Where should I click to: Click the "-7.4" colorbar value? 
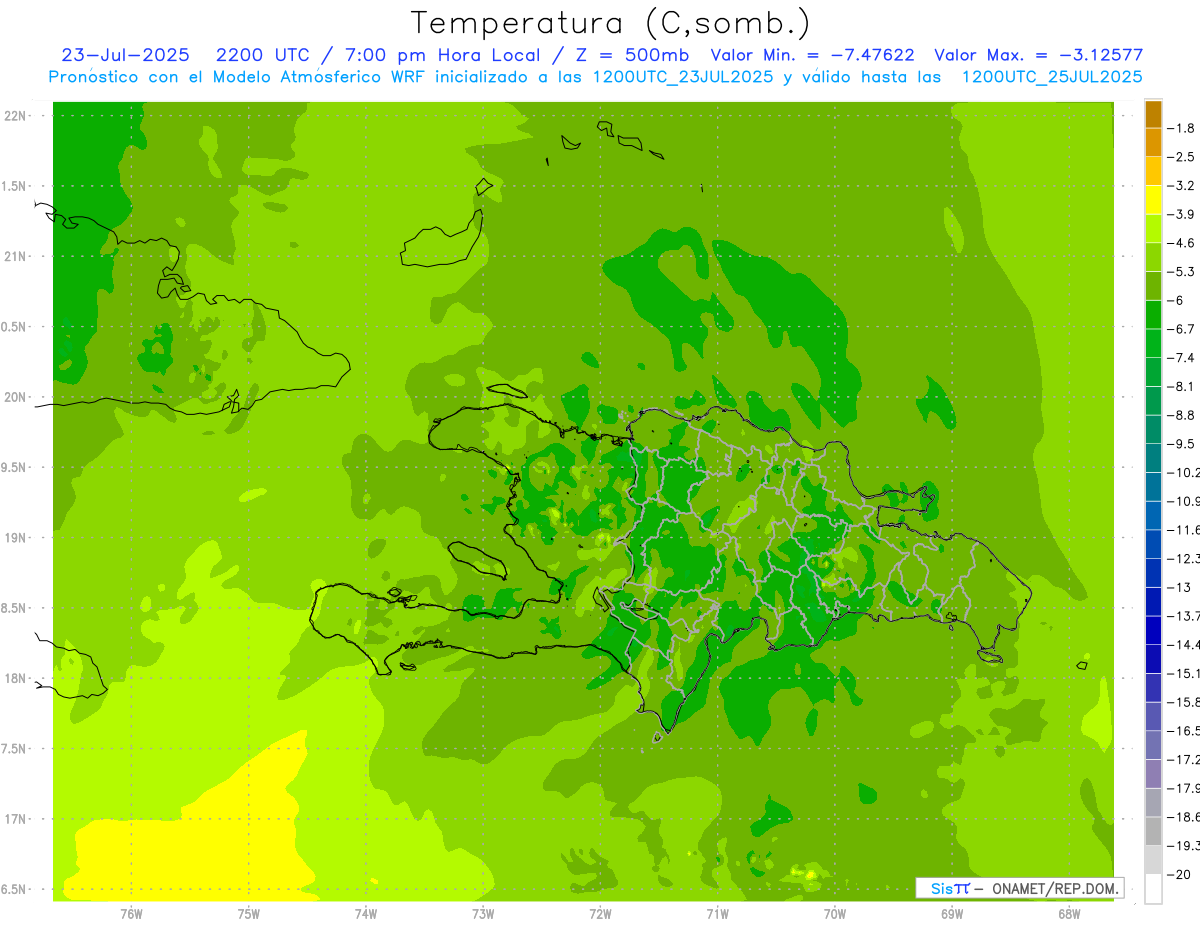(1181, 357)
